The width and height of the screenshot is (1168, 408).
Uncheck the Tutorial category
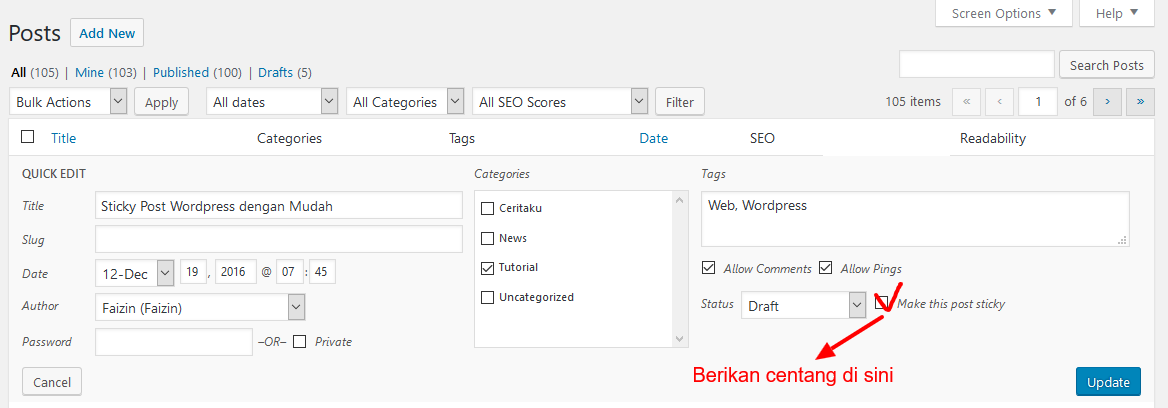click(x=487, y=267)
